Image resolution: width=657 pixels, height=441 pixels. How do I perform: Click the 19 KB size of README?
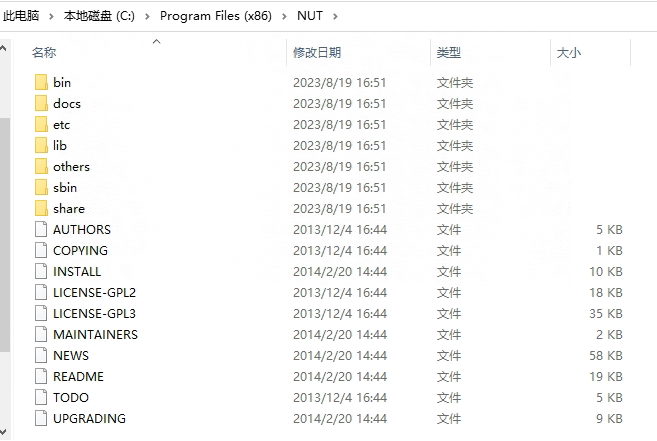point(606,376)
